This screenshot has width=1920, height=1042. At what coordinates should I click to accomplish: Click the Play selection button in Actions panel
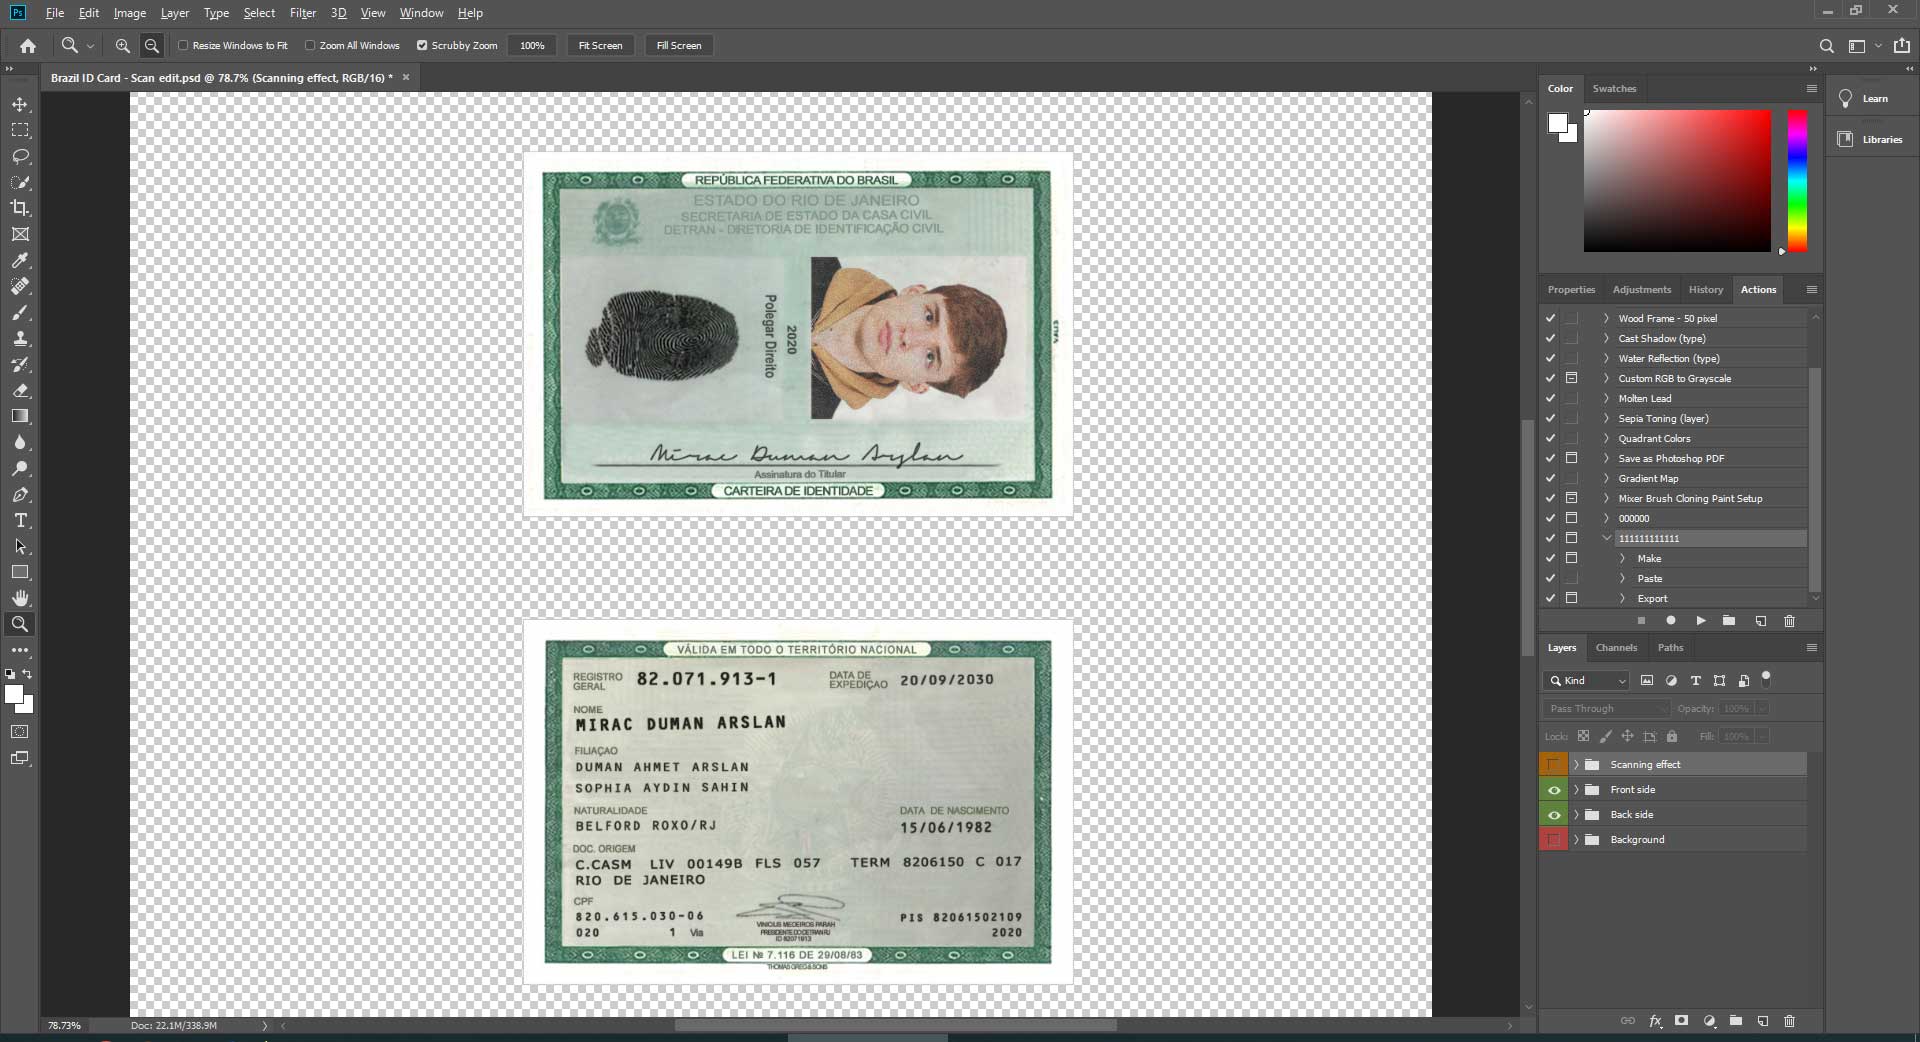(x=1700, y=621)
